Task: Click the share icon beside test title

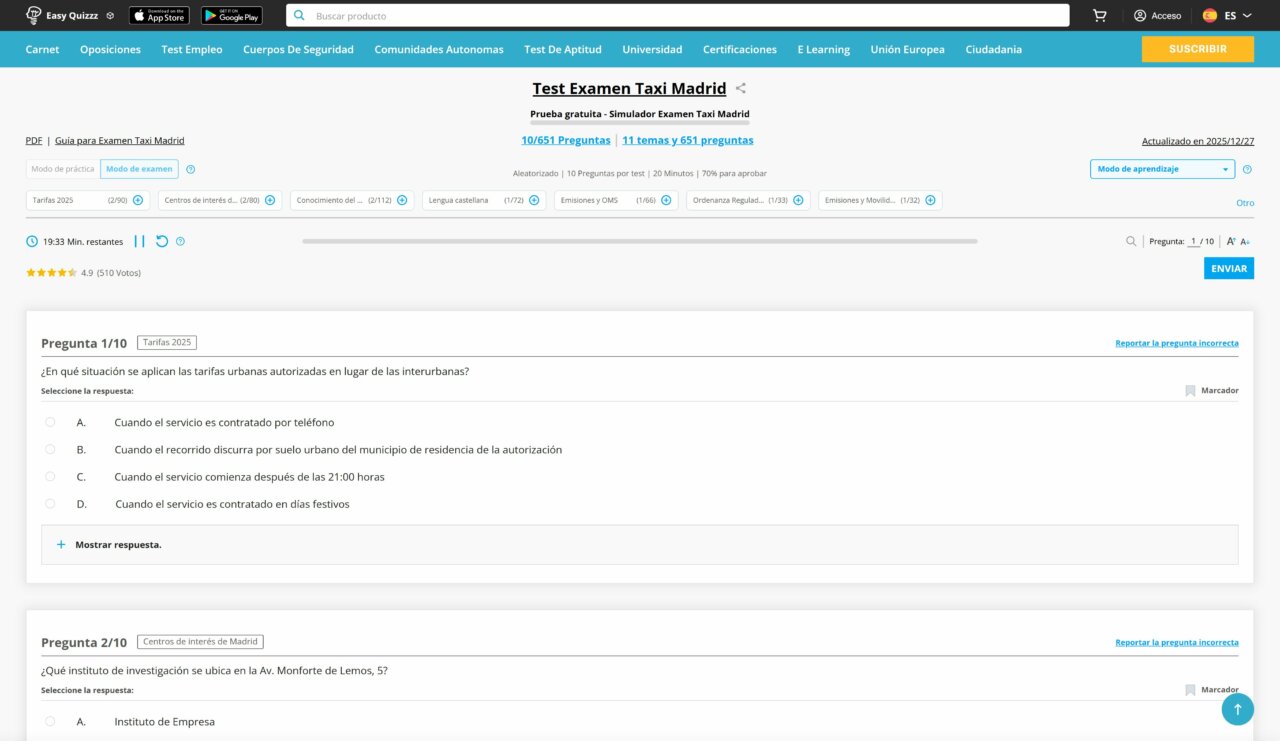Action: 741,89
